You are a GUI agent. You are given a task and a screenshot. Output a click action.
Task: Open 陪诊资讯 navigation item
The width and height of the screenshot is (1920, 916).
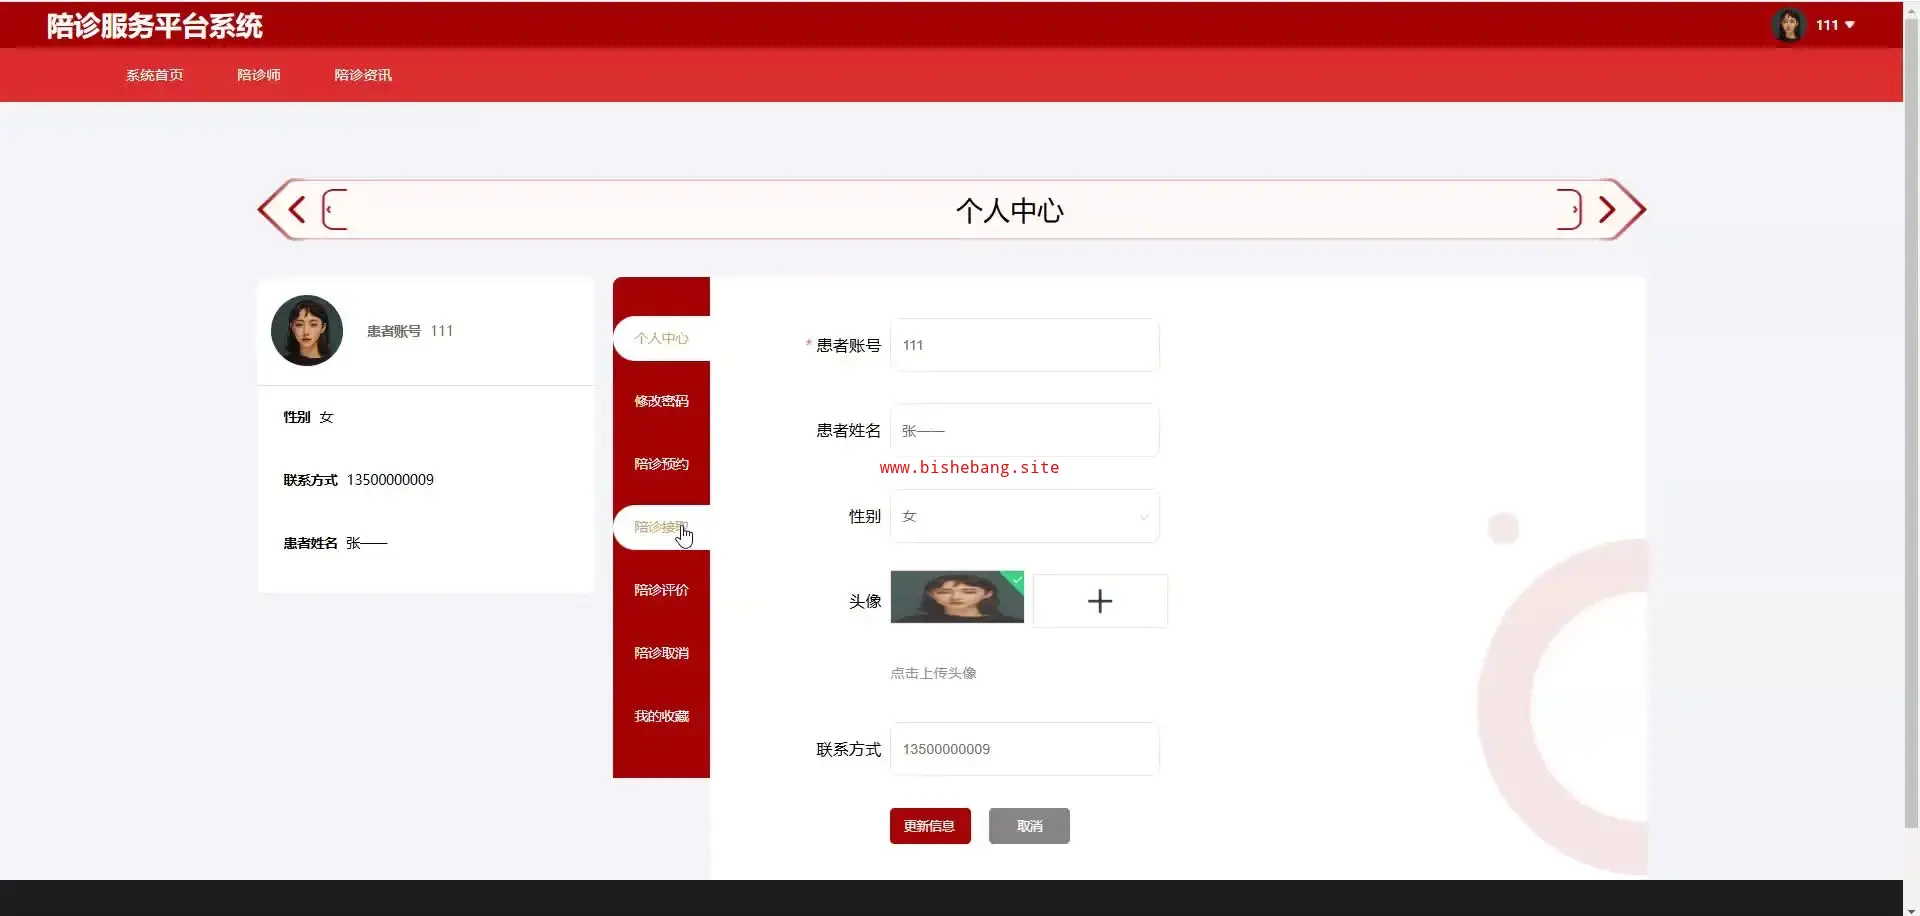pyautogui.click(x=363, y=75)
